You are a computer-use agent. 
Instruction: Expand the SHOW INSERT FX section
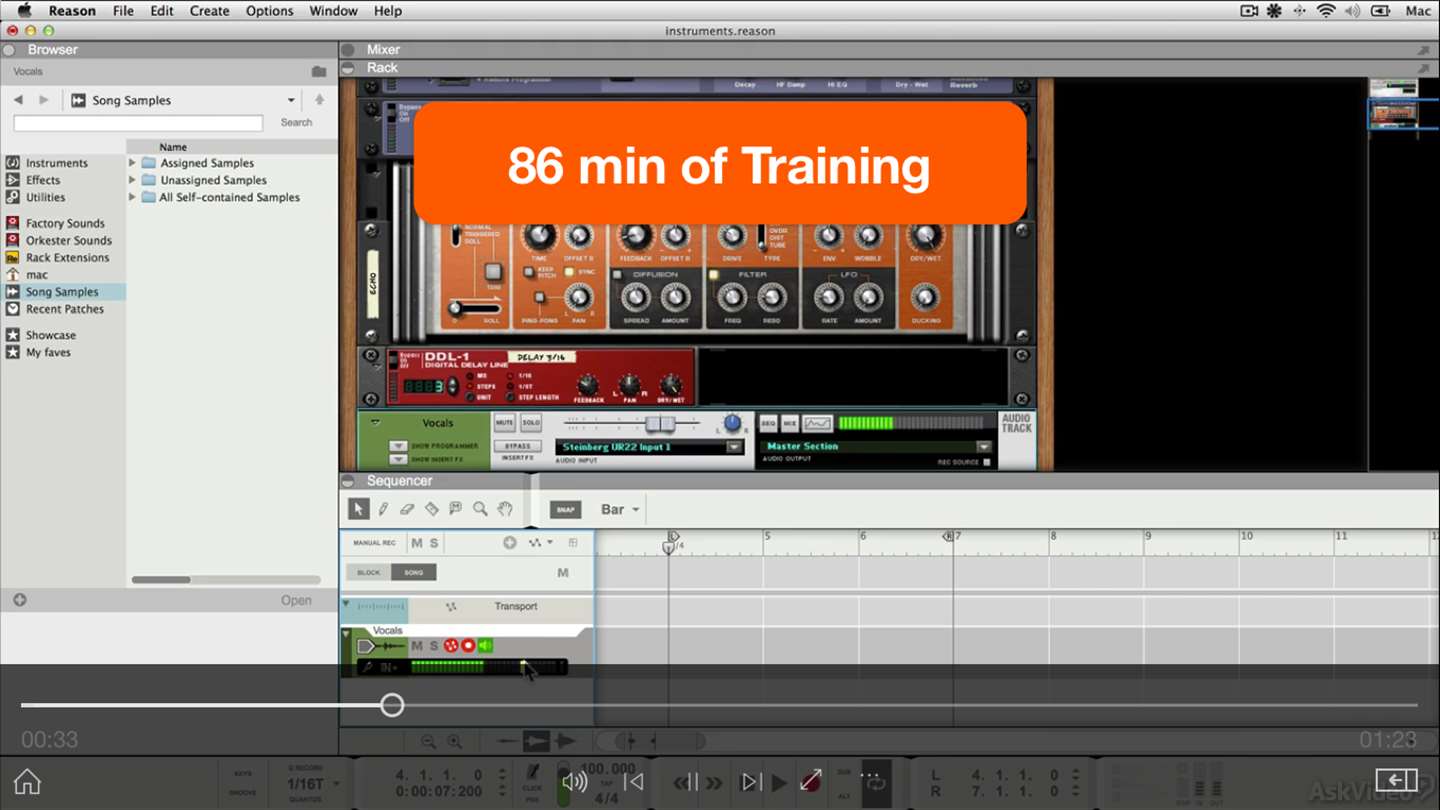coord(398,459)
